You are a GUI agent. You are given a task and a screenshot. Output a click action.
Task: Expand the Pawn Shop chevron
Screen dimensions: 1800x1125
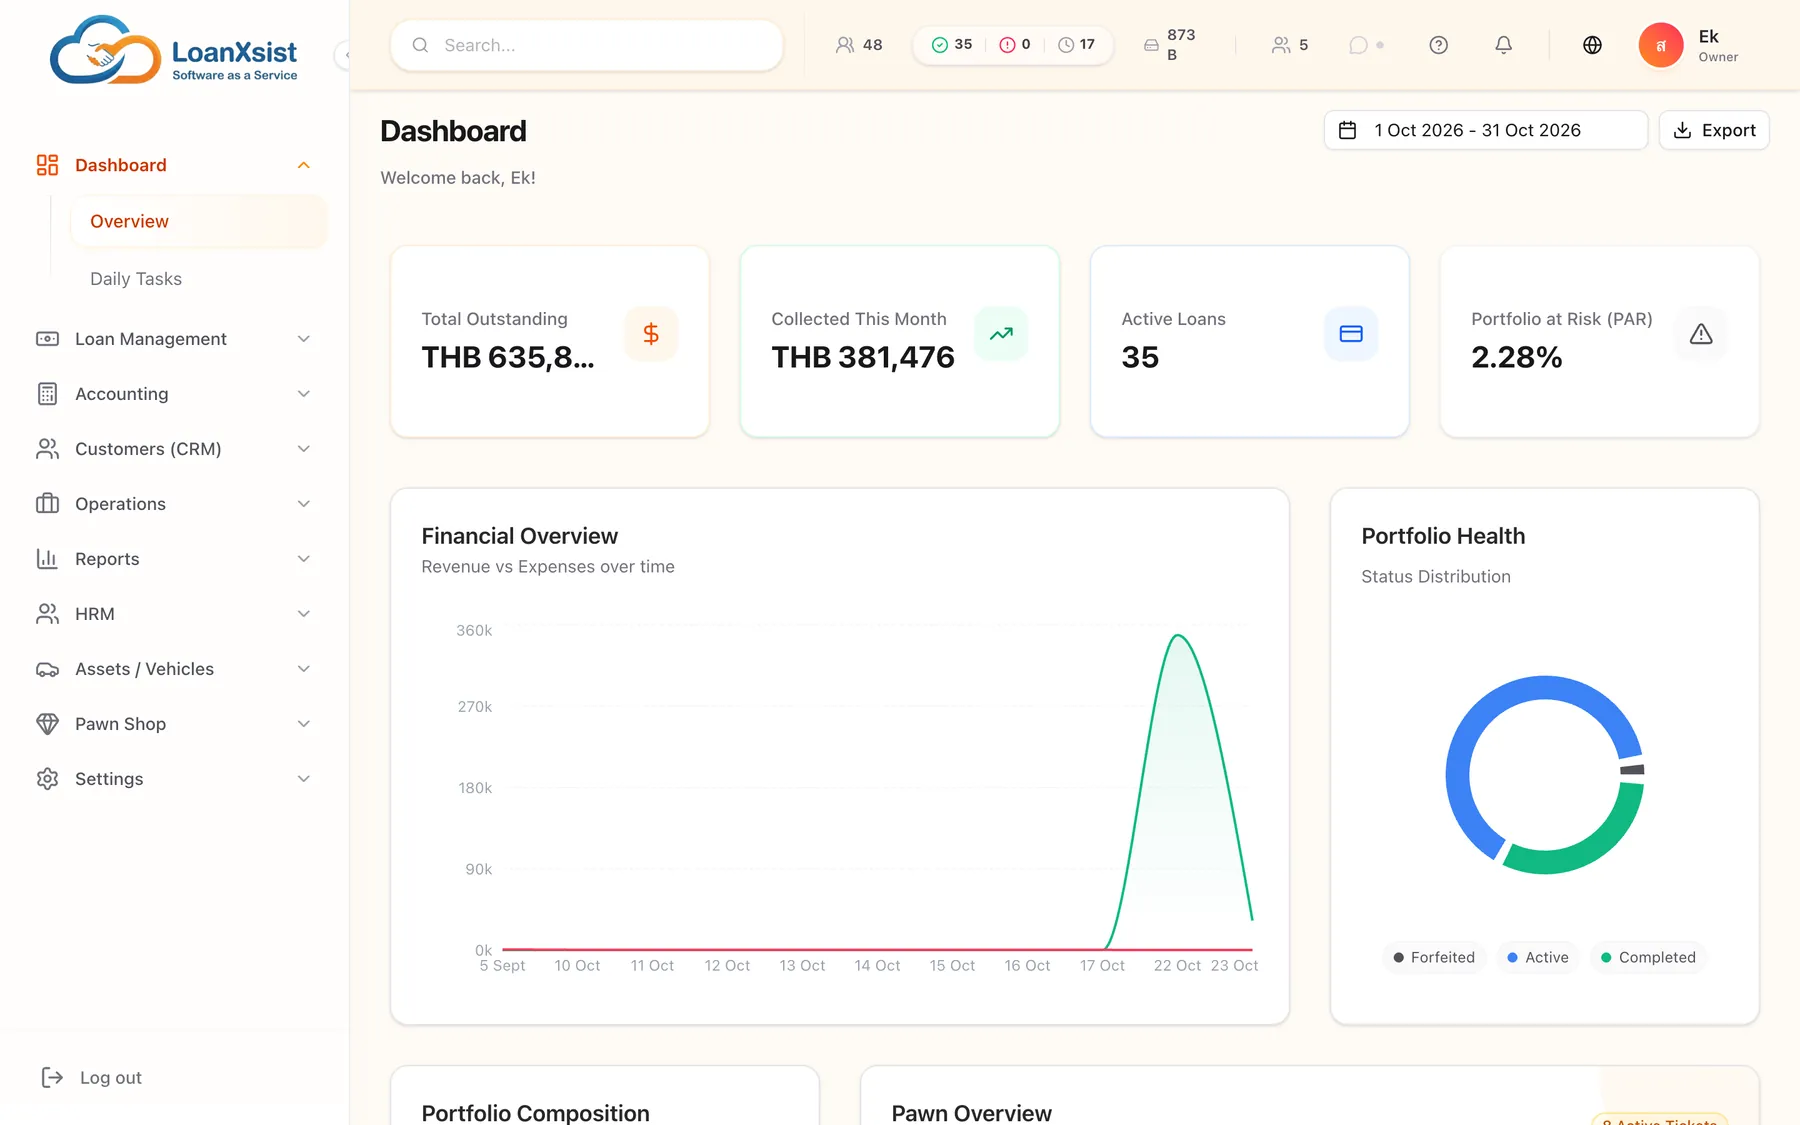[x=304, y=724]
